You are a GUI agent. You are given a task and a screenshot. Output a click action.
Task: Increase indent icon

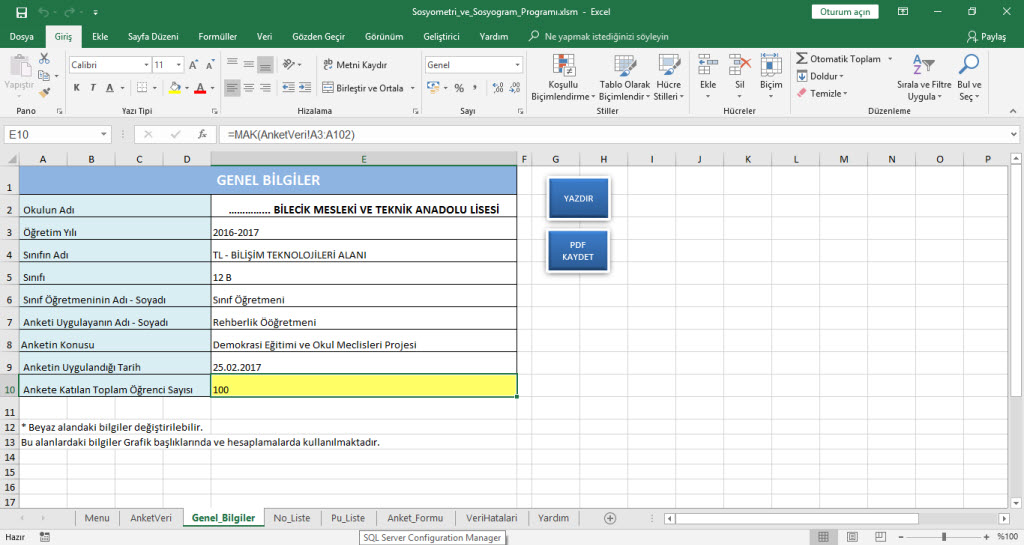[x=305, y=87]
